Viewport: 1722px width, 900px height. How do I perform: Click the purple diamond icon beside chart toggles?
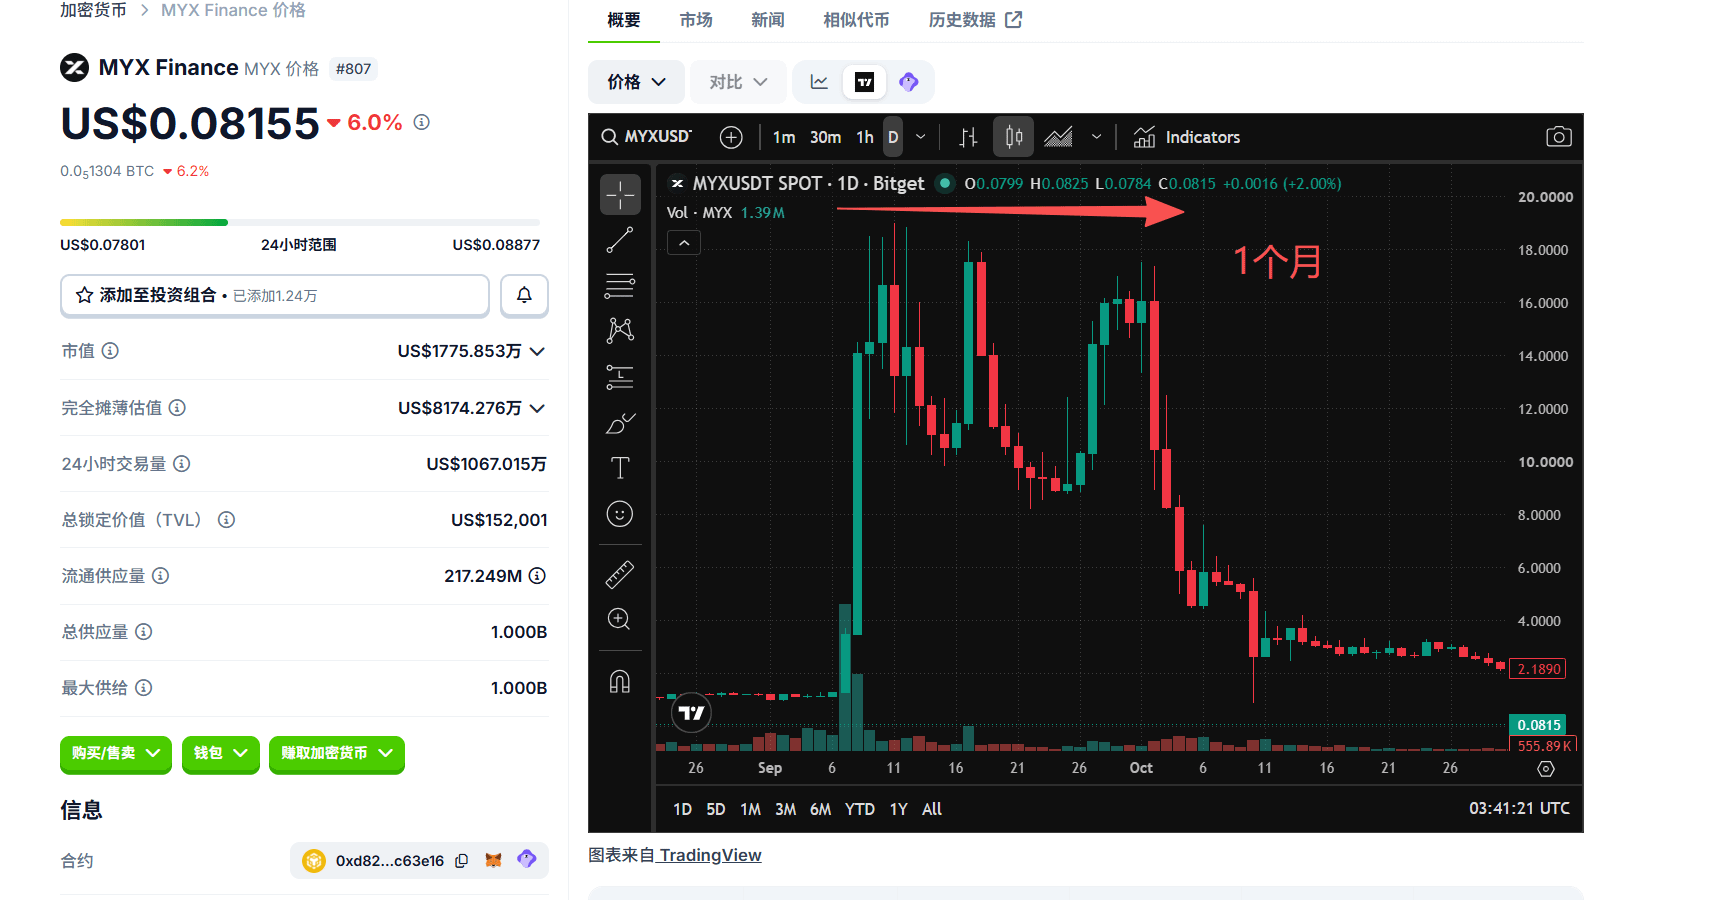point(909,82)
